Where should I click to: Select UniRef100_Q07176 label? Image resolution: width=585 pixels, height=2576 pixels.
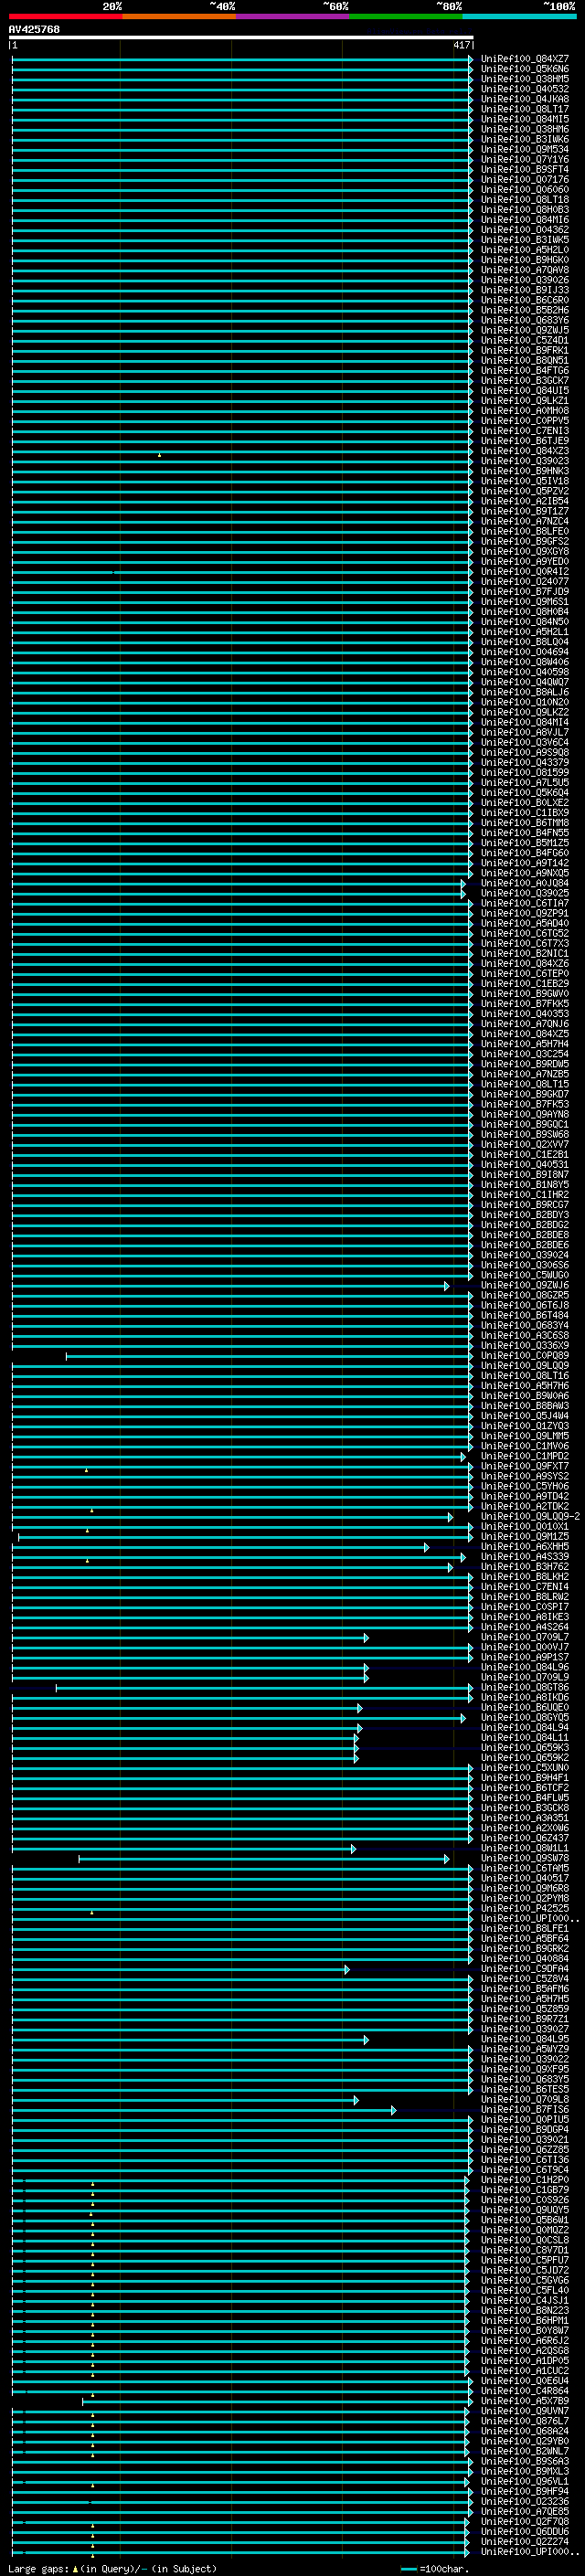pyautogui.click(x=525, y=179)
